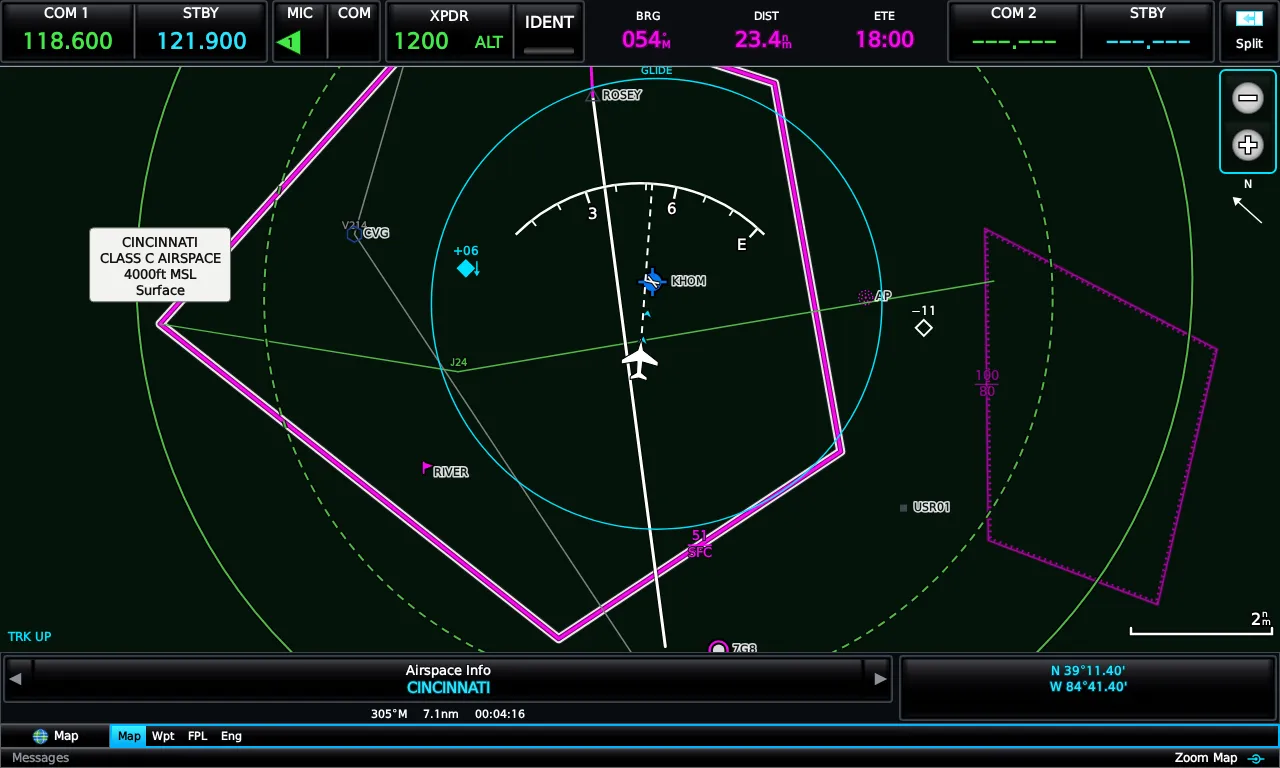Viewport: 1280px width, 768px height.
Task: Select the RIVER flag waypoint
Action: tap(427, 468)
